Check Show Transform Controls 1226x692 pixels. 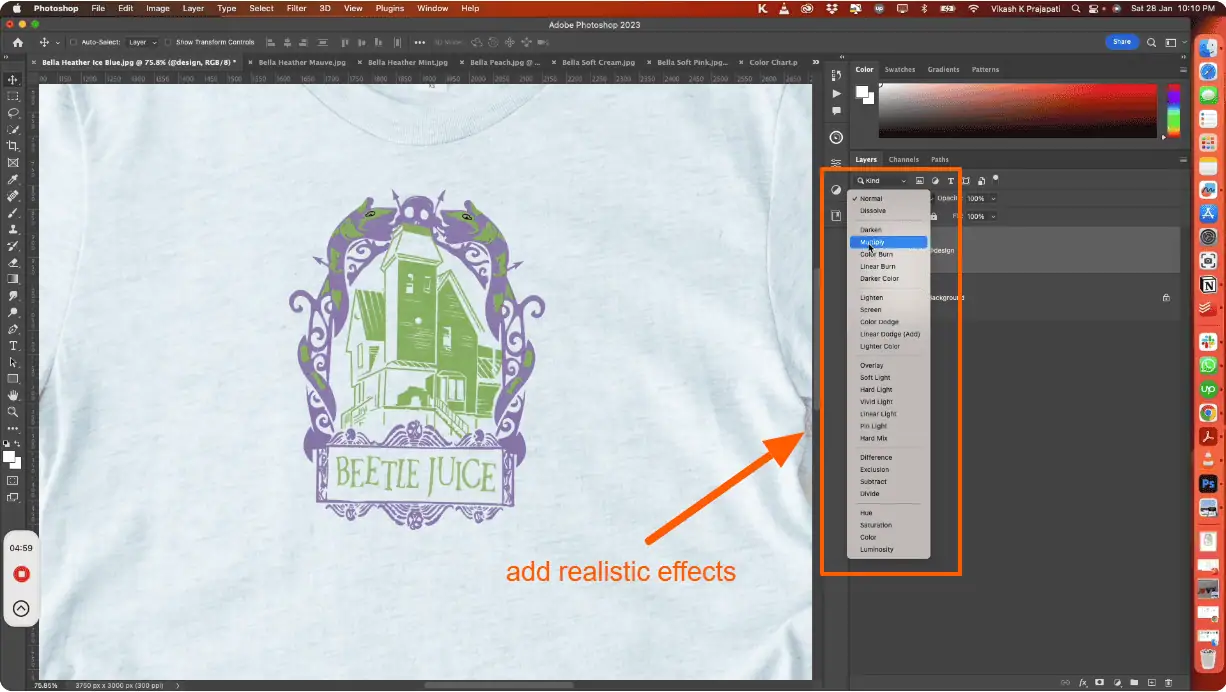168,43
